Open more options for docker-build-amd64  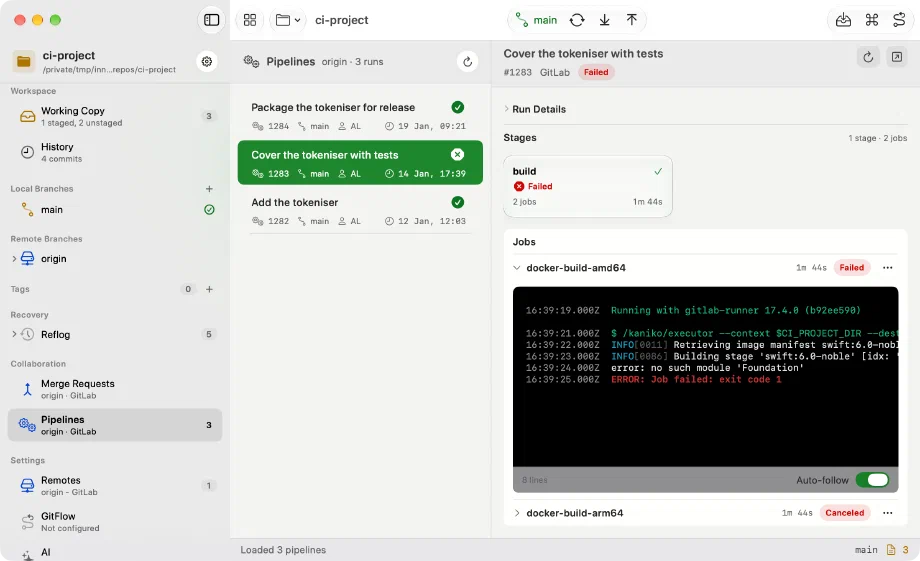pos(887,268)
